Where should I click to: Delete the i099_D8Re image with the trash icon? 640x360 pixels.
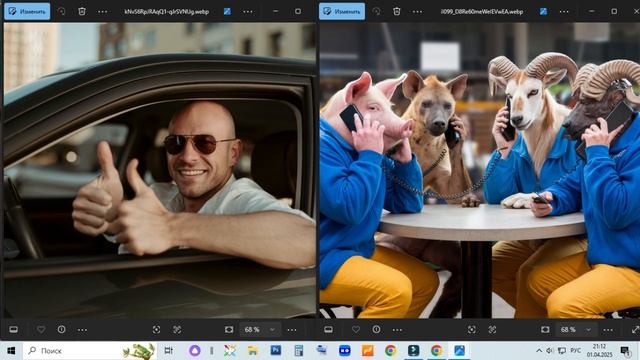tap(397, 11)
